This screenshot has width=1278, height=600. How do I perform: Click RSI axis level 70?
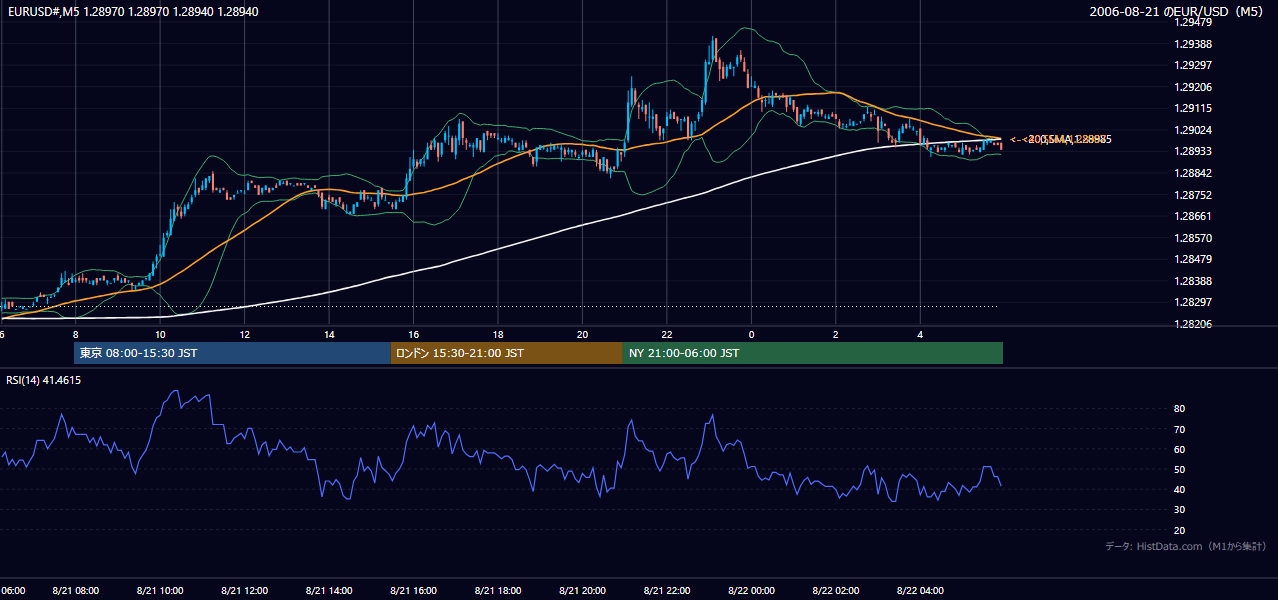pos(1180,429)
